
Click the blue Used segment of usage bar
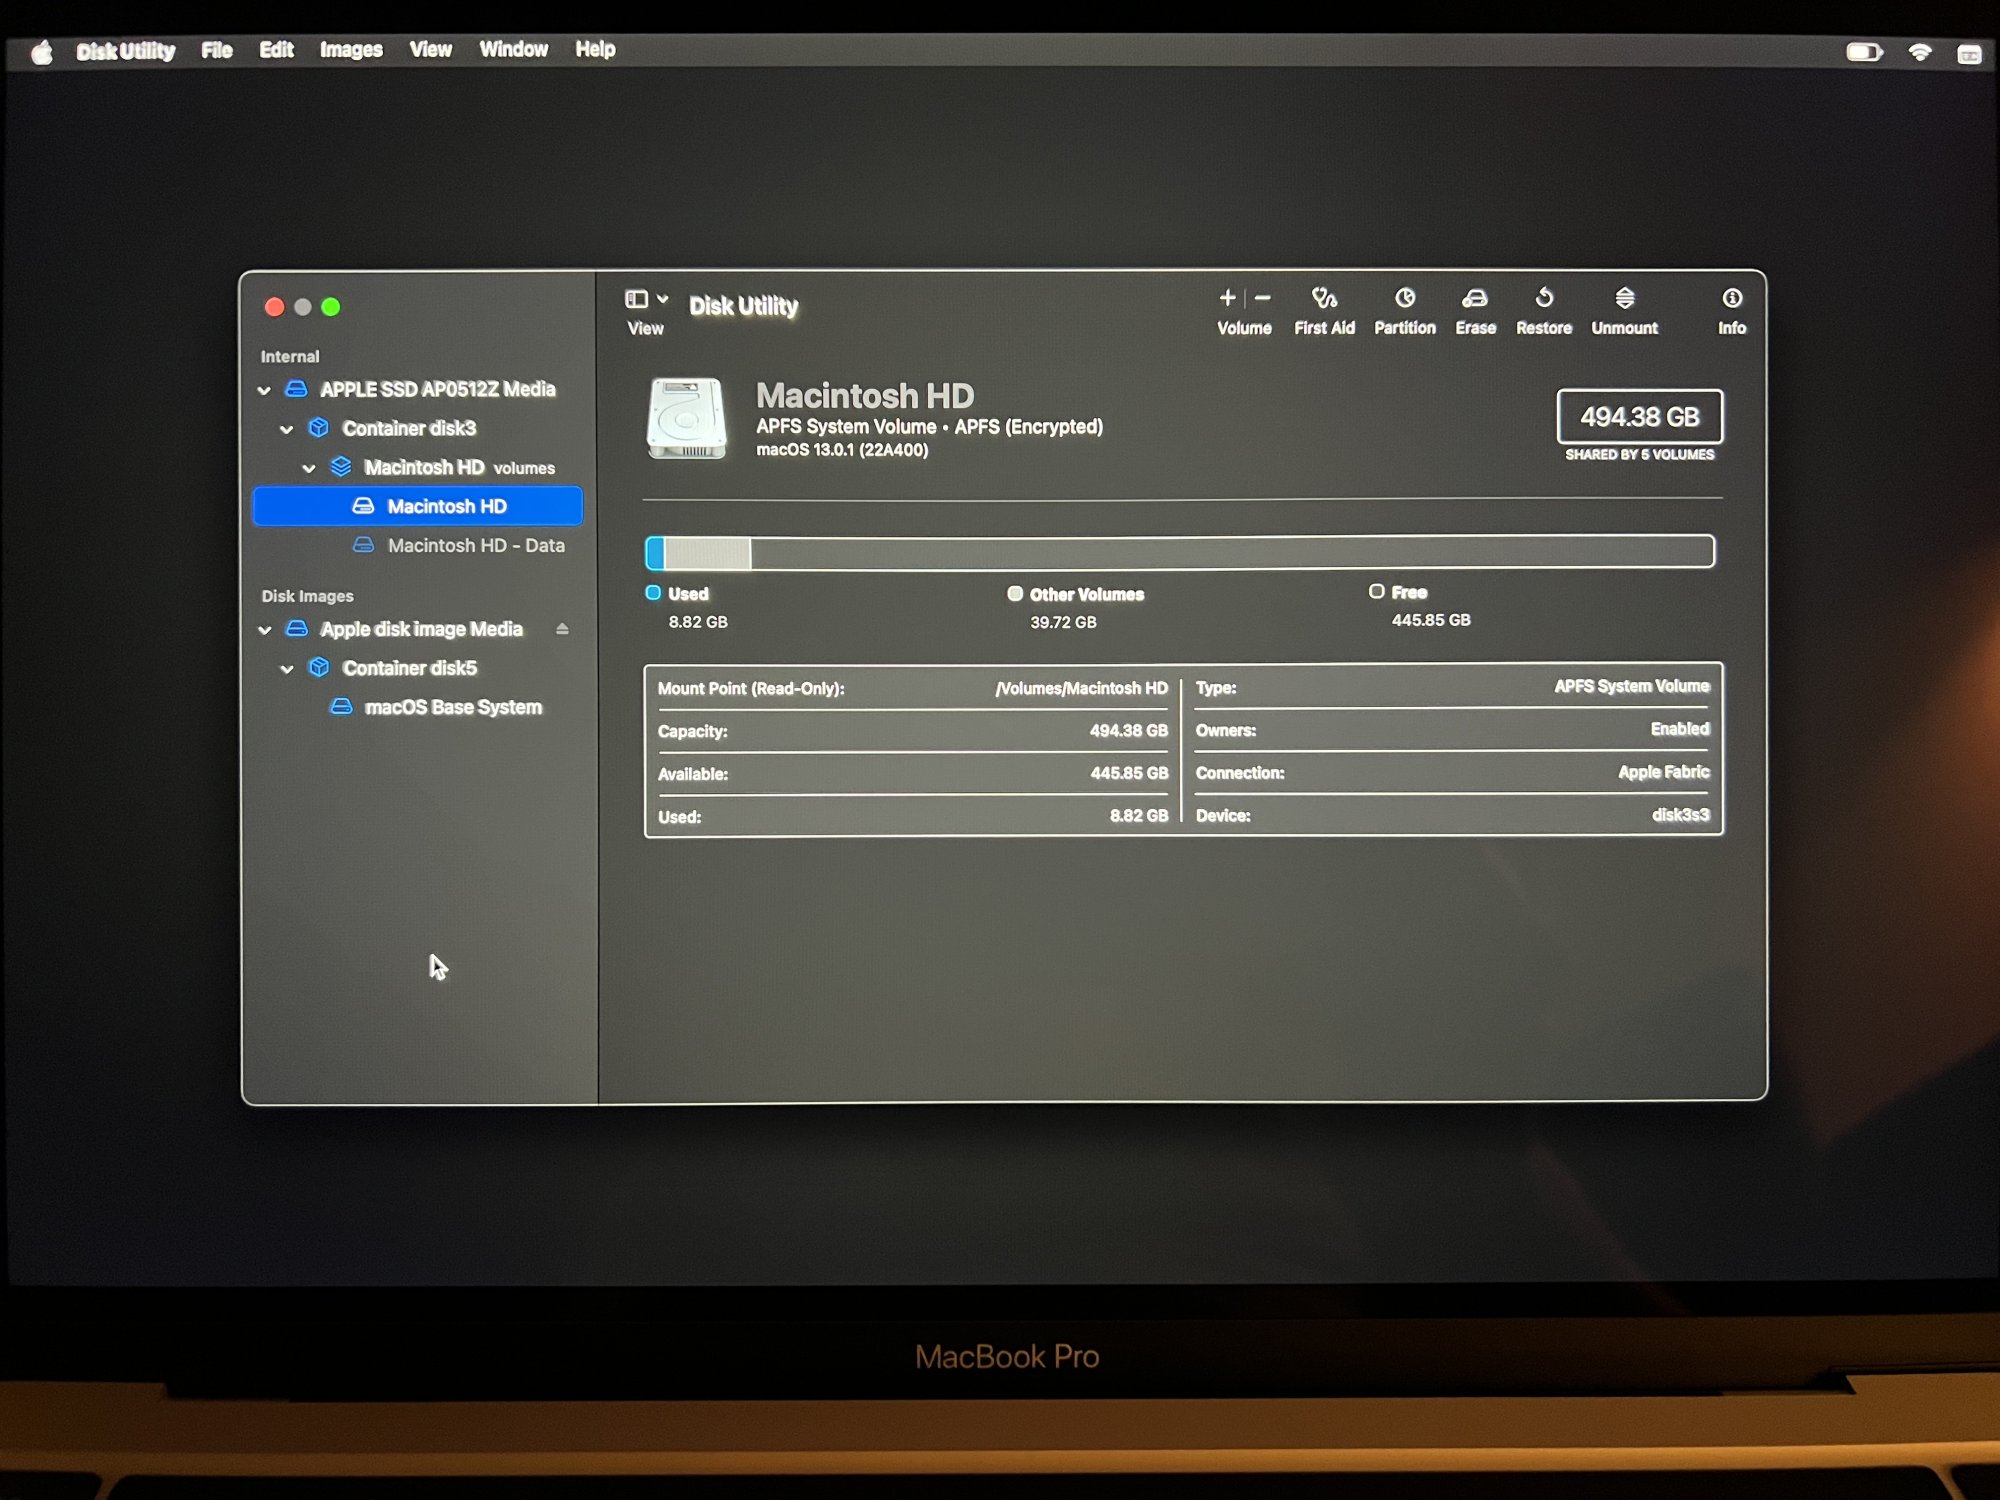pos(656,553)
